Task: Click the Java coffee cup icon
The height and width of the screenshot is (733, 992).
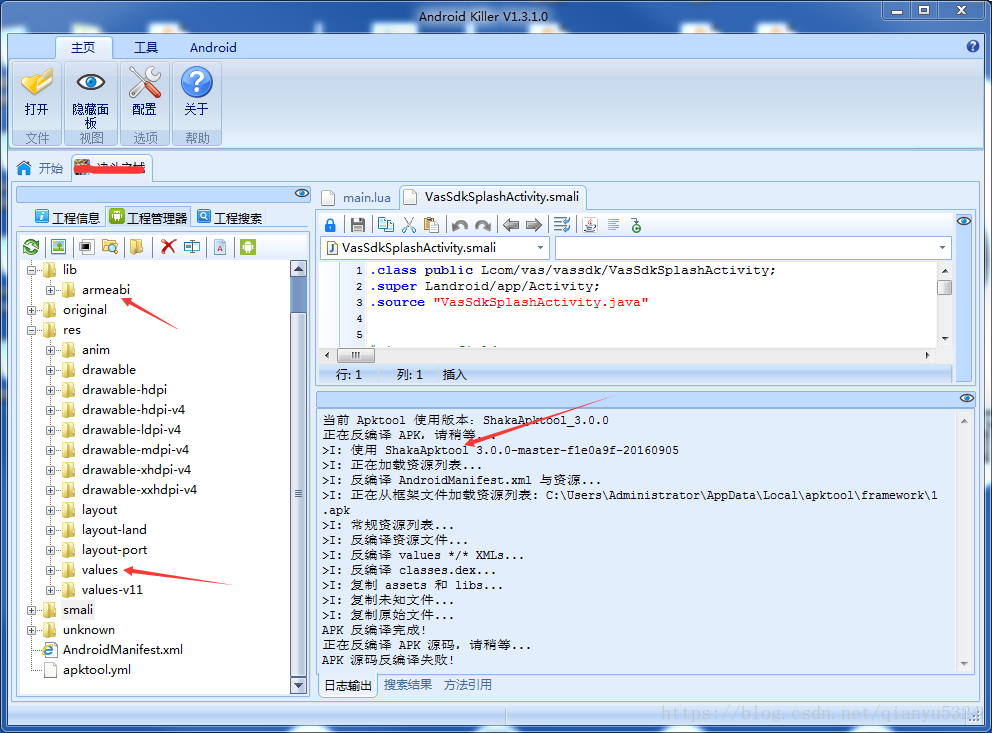Action: [590, 225]
